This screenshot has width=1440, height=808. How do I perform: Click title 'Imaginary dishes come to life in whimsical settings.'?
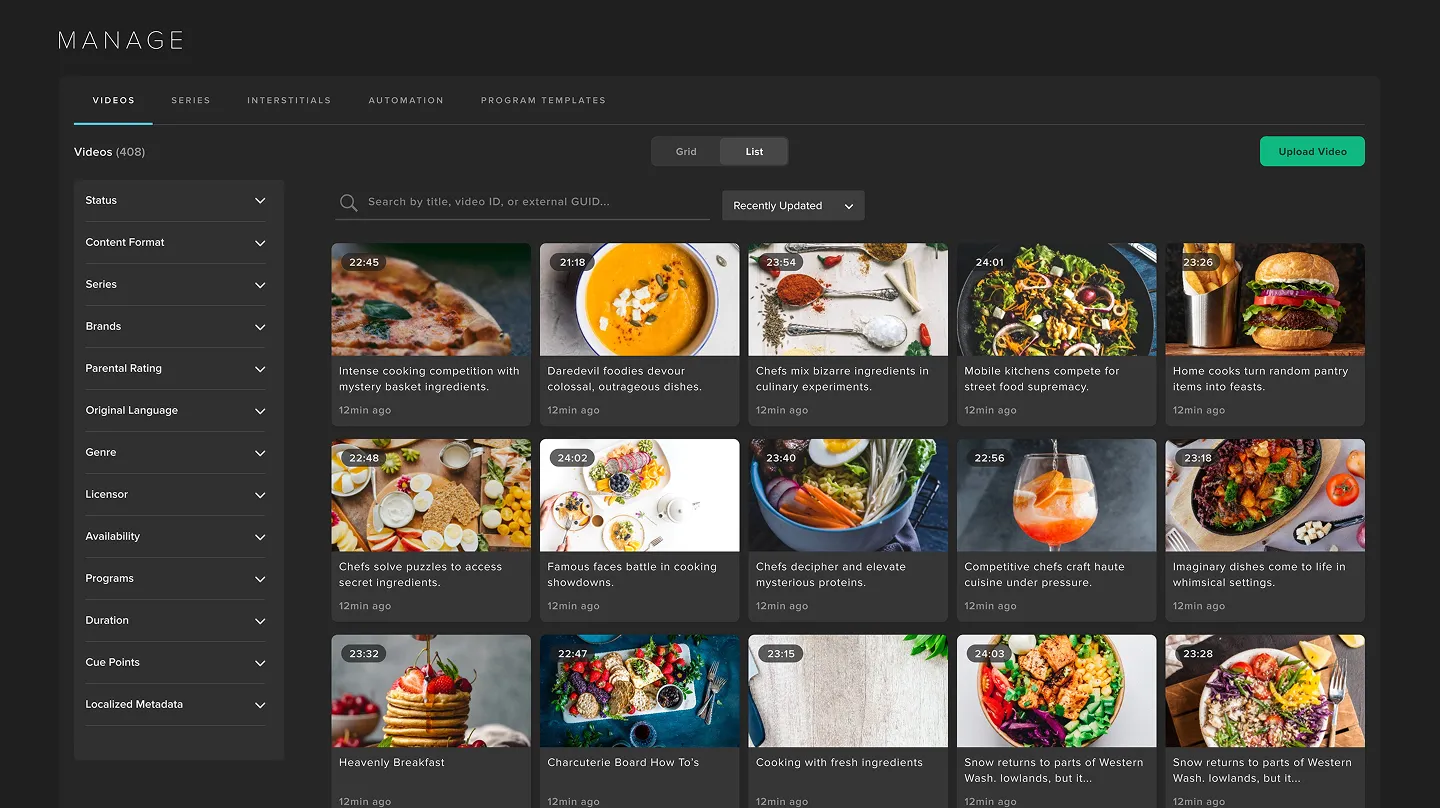1259,575
